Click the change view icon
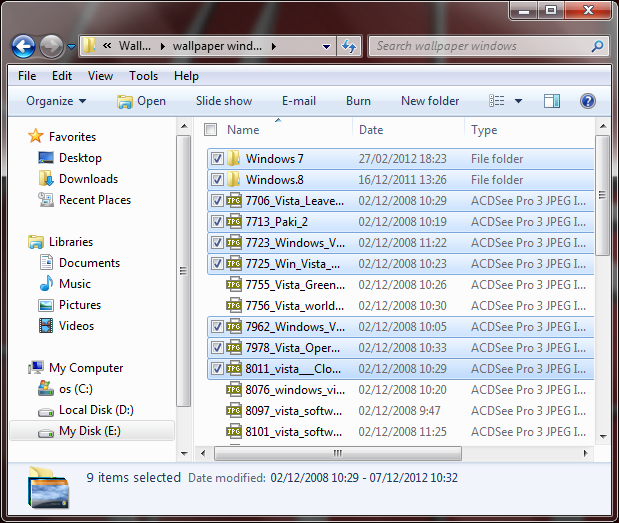619x523 pixels. (497, 101)
